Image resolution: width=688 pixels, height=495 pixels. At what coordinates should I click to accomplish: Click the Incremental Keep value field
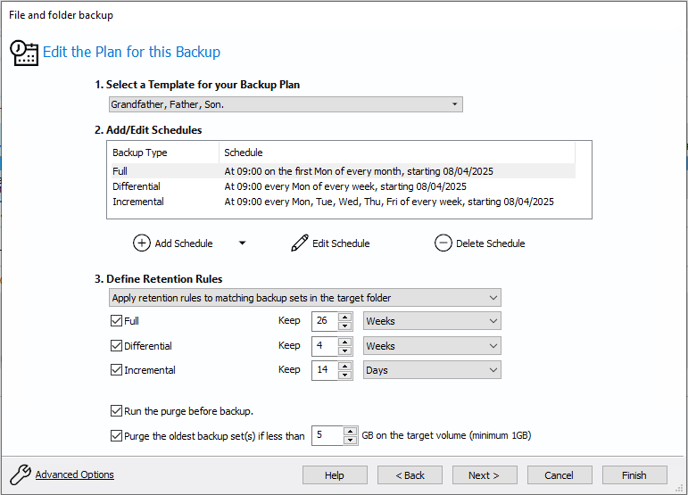[x=324, y=370]
